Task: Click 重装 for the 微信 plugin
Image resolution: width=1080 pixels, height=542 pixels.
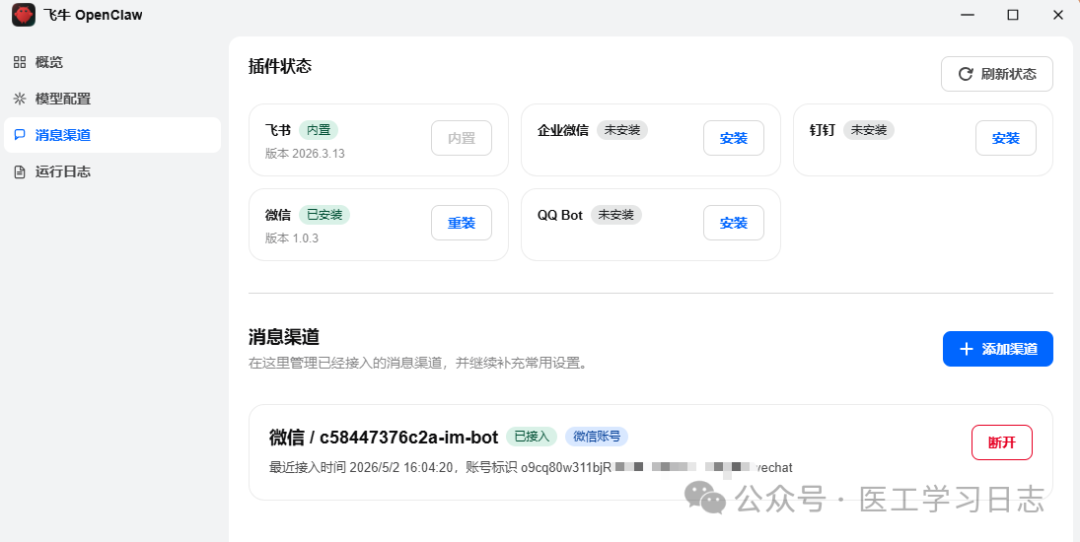Action: pos(461,222)
